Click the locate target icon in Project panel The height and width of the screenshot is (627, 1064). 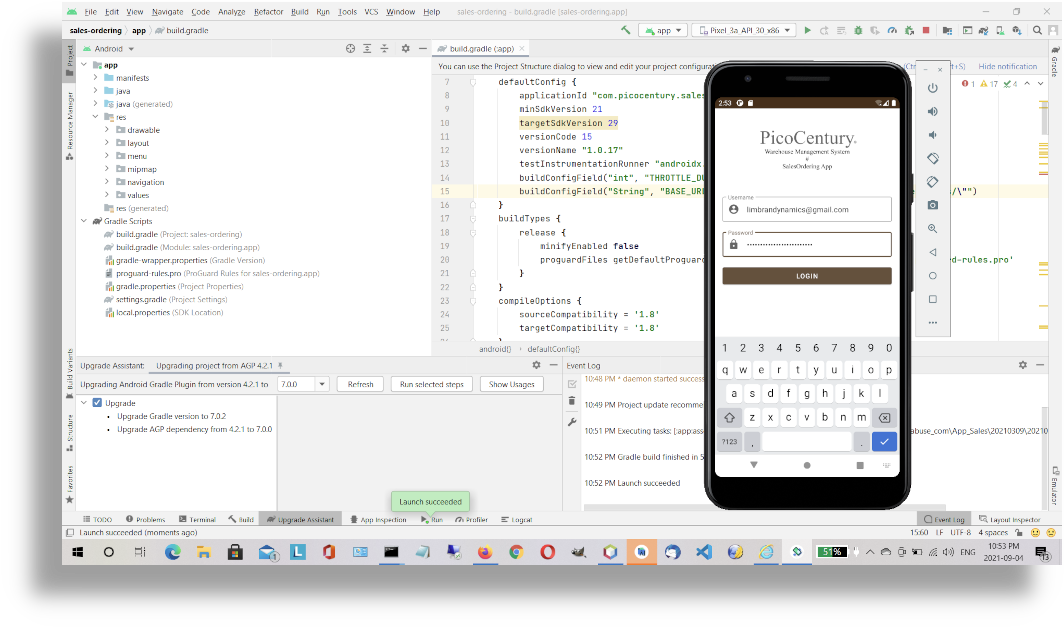(x=350, y=49)
